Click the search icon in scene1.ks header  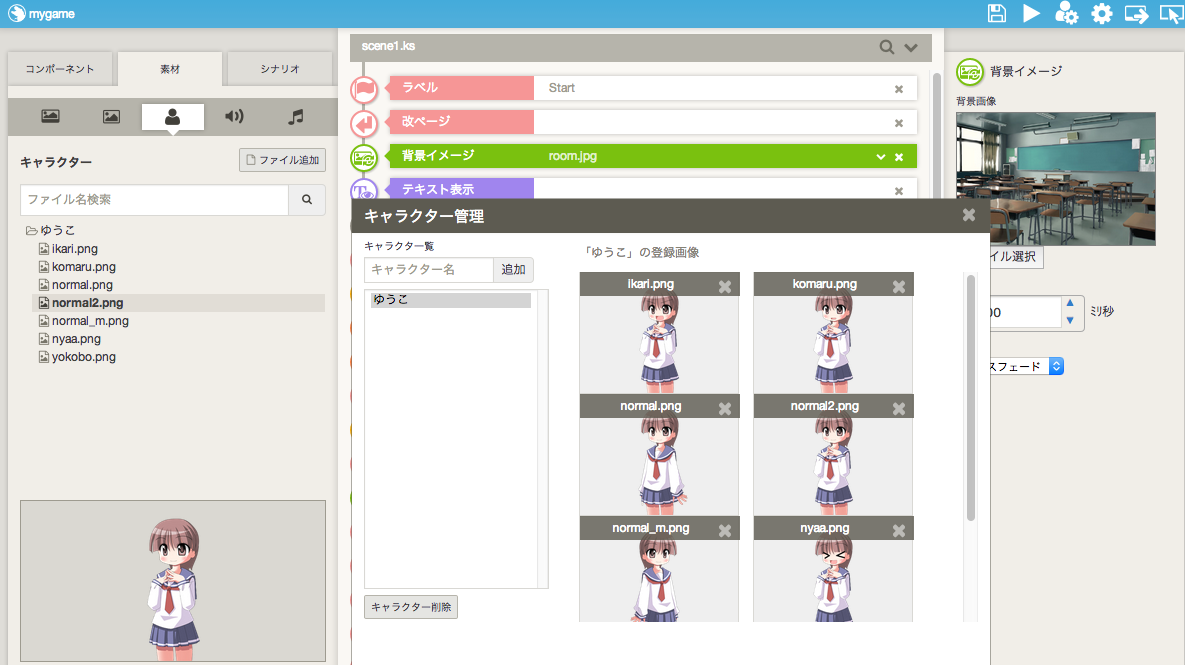[887, 47]
